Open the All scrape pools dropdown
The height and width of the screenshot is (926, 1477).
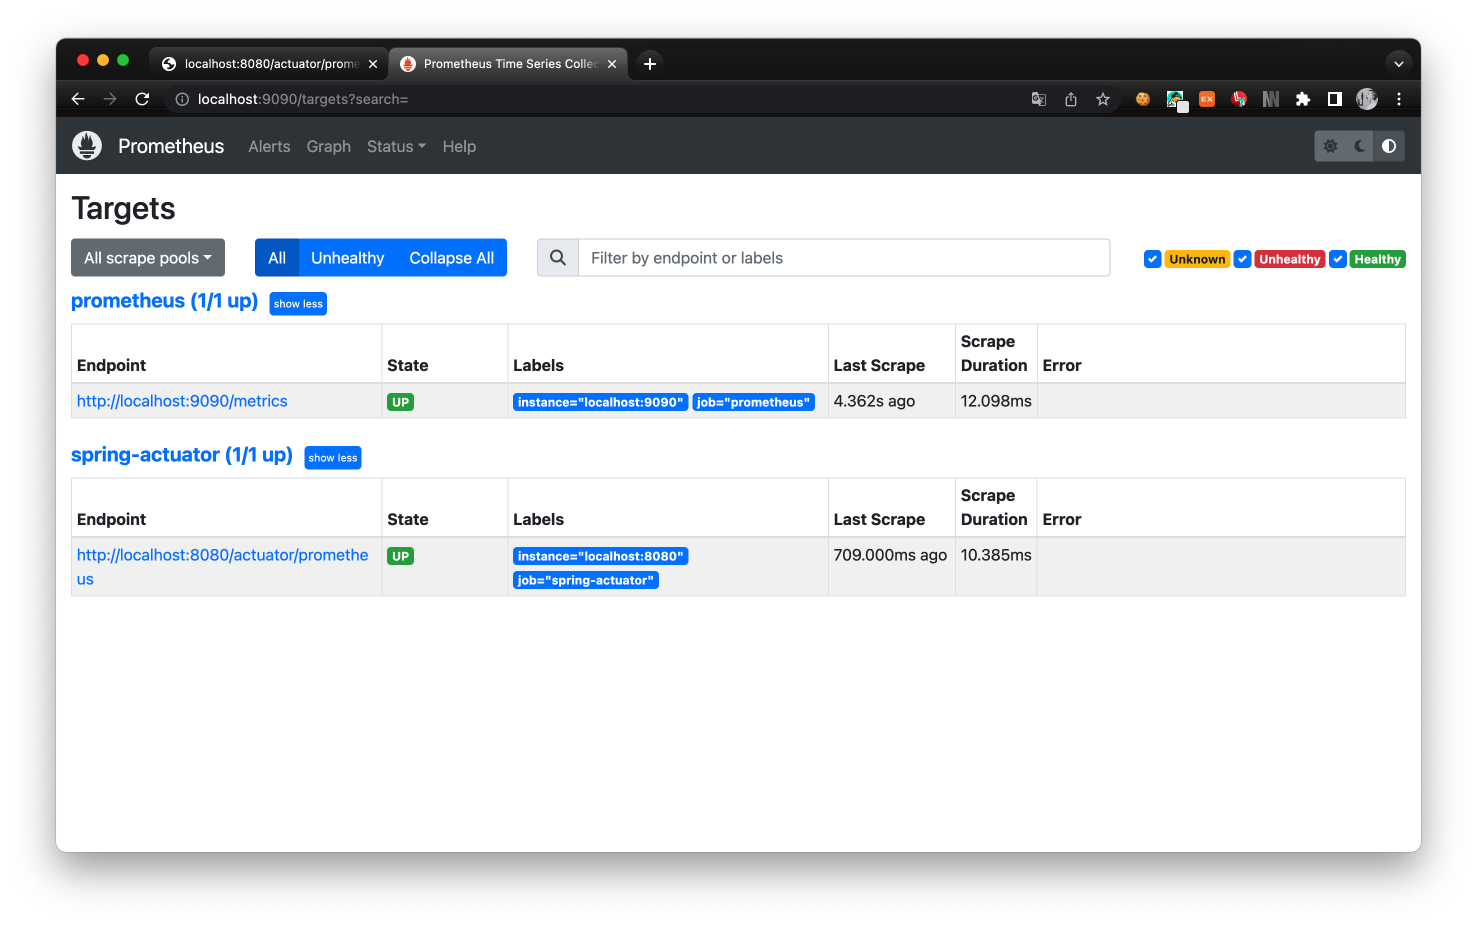[148, 258]
